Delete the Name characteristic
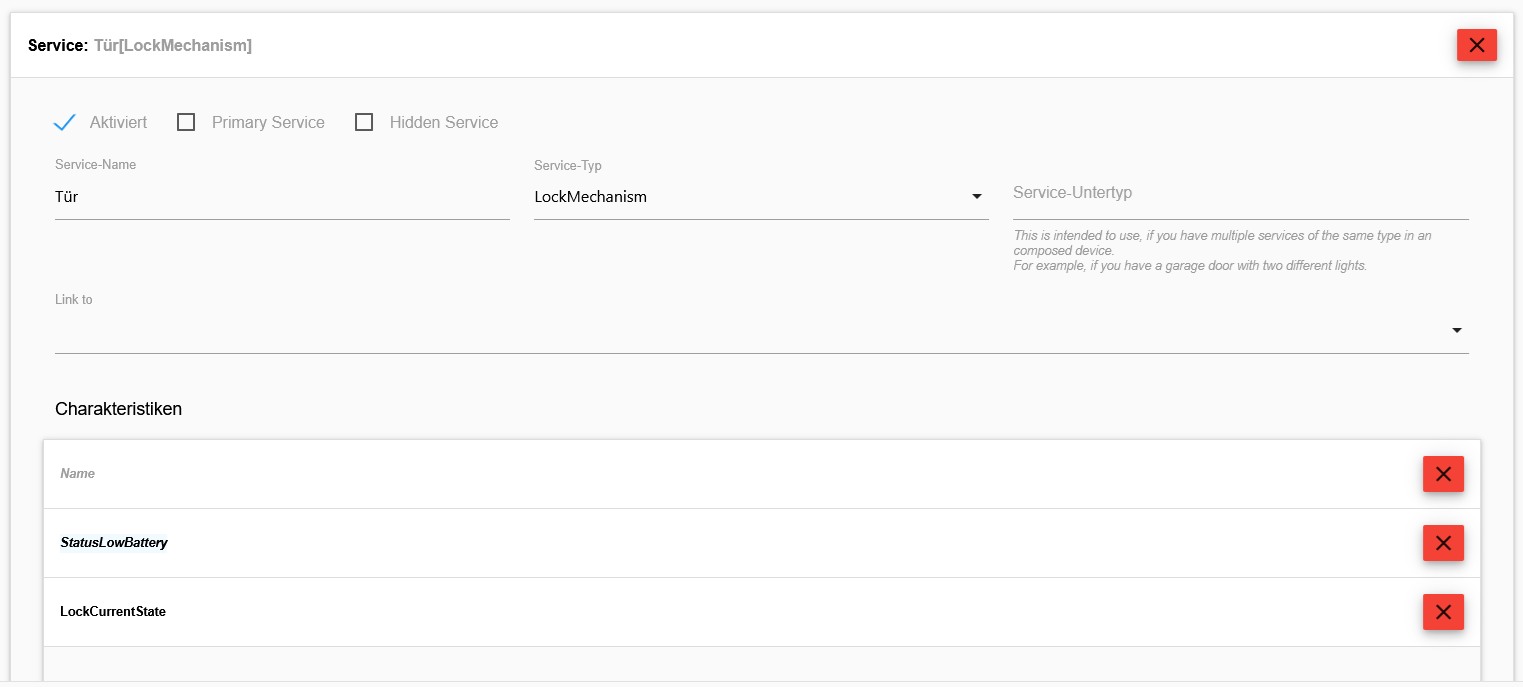This screenshot has height=687, width=1523. coord(1443,474)
